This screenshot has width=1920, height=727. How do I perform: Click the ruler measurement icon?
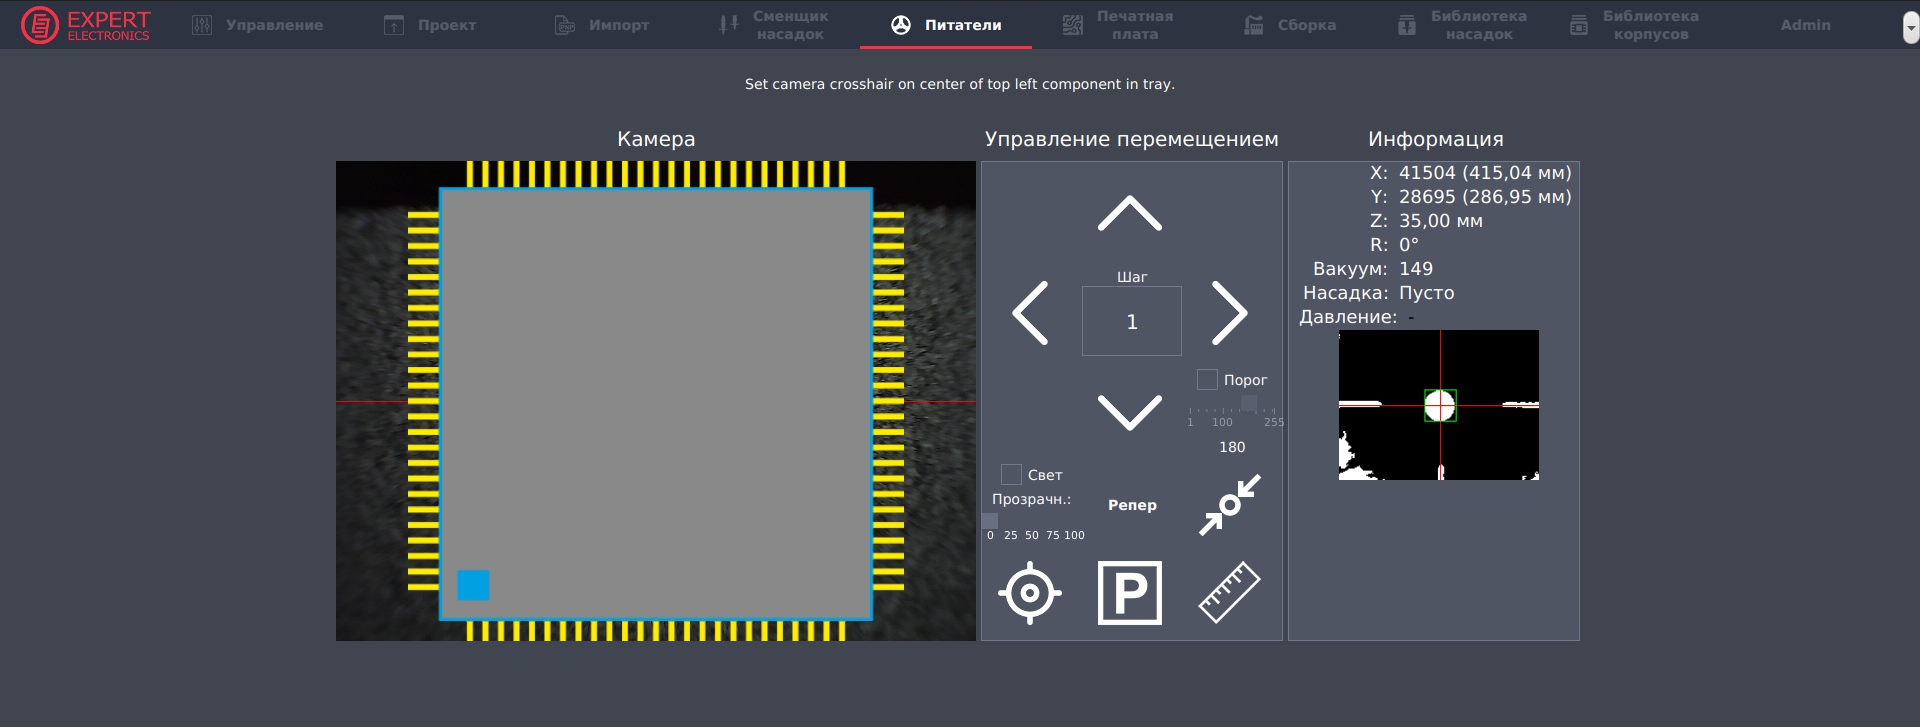point(1230,593)
